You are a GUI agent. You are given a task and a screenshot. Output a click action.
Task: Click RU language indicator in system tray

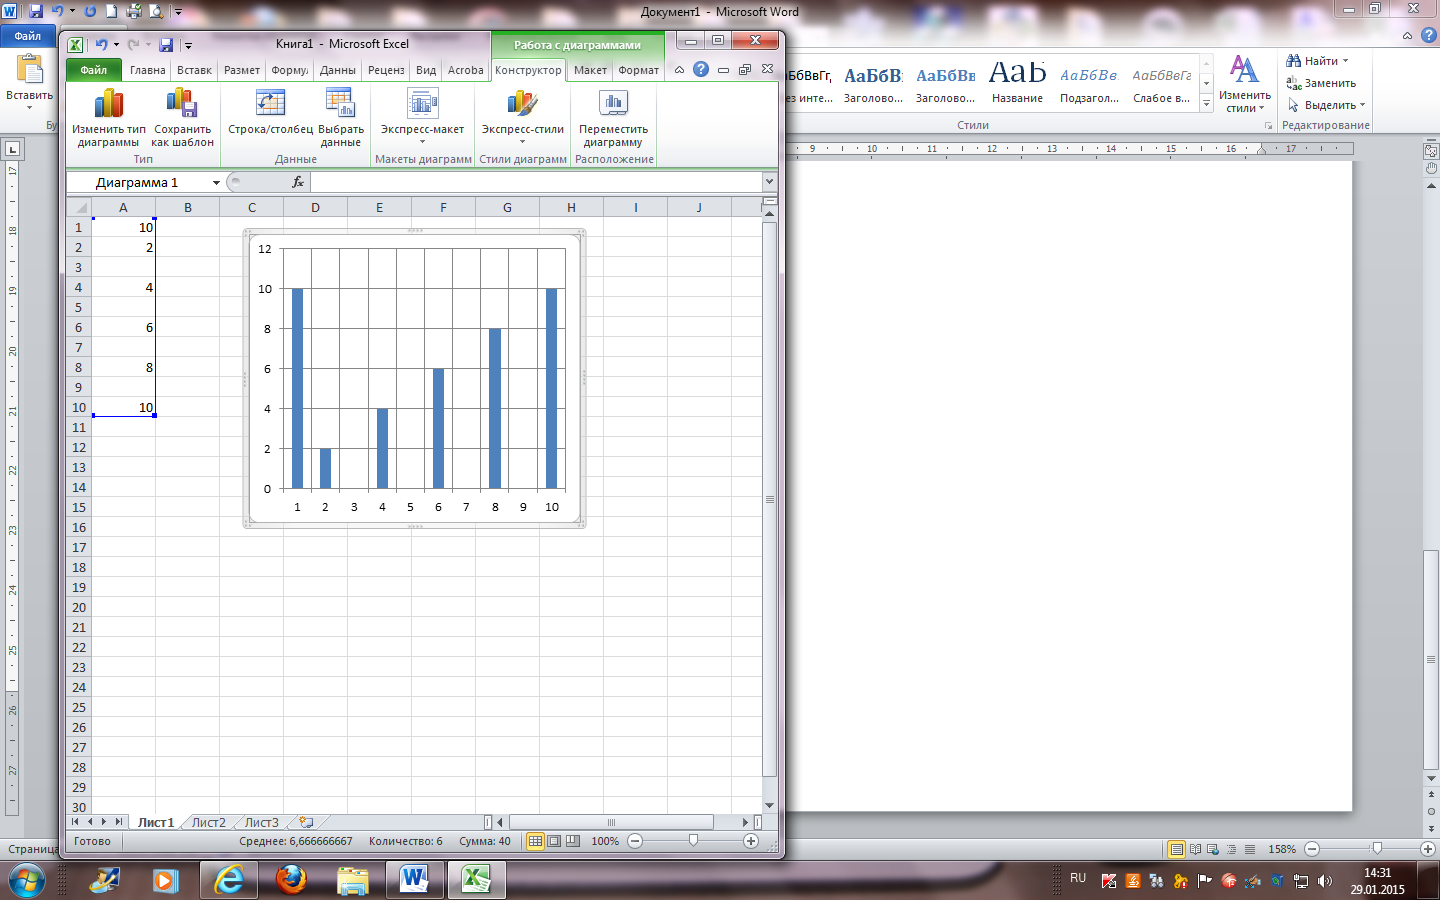pos(1078,878)
